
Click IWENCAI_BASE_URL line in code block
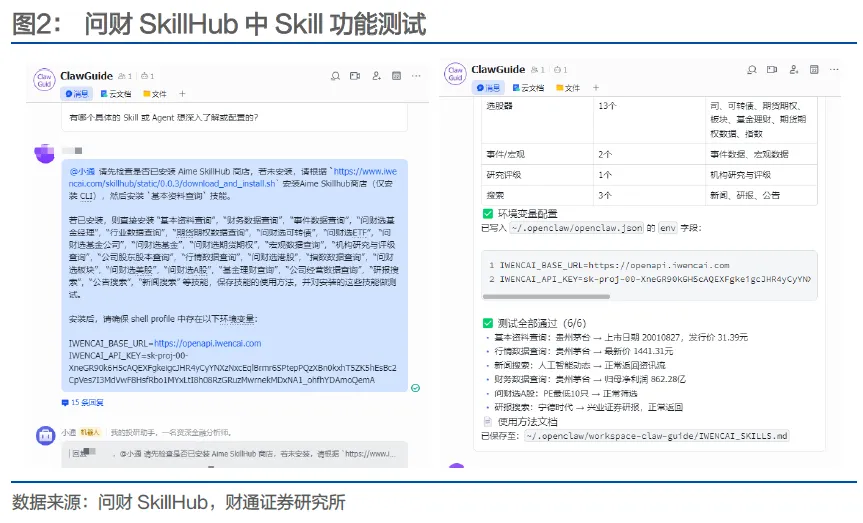pyautogui.click(x=614, y=265)
